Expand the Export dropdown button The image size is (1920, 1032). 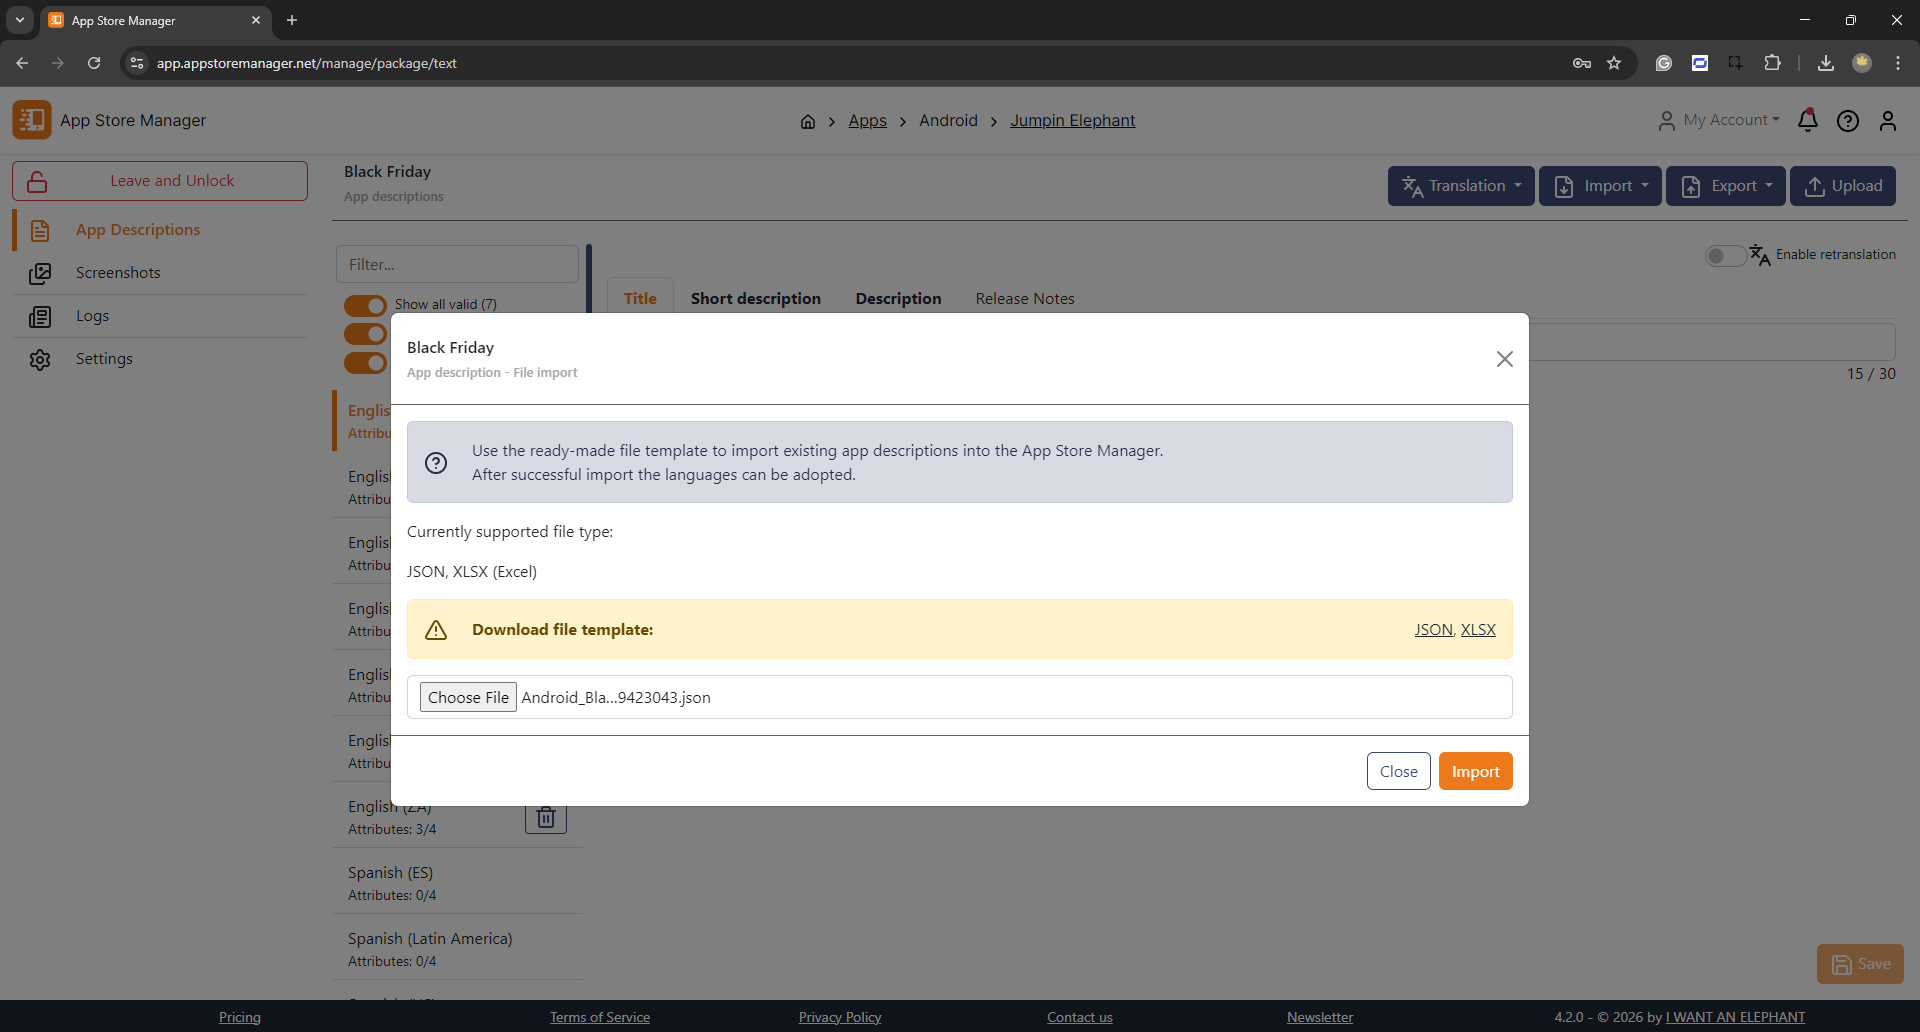(x=1725, y=186)
